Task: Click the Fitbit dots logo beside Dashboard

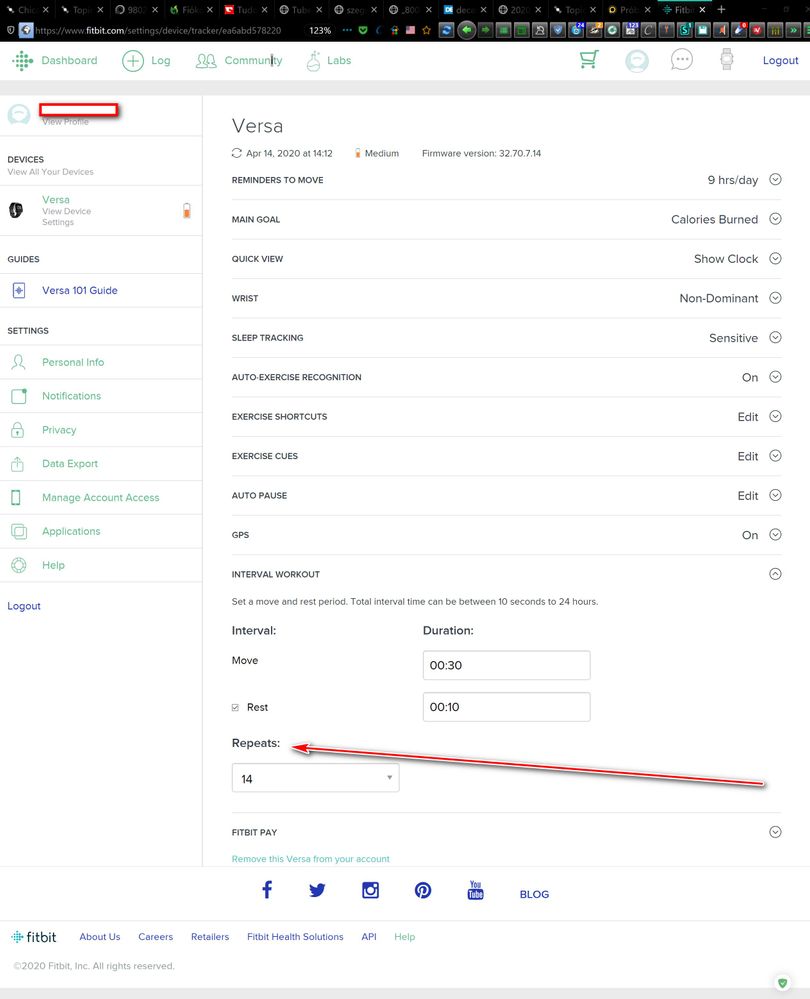Action: coord(22,61)
